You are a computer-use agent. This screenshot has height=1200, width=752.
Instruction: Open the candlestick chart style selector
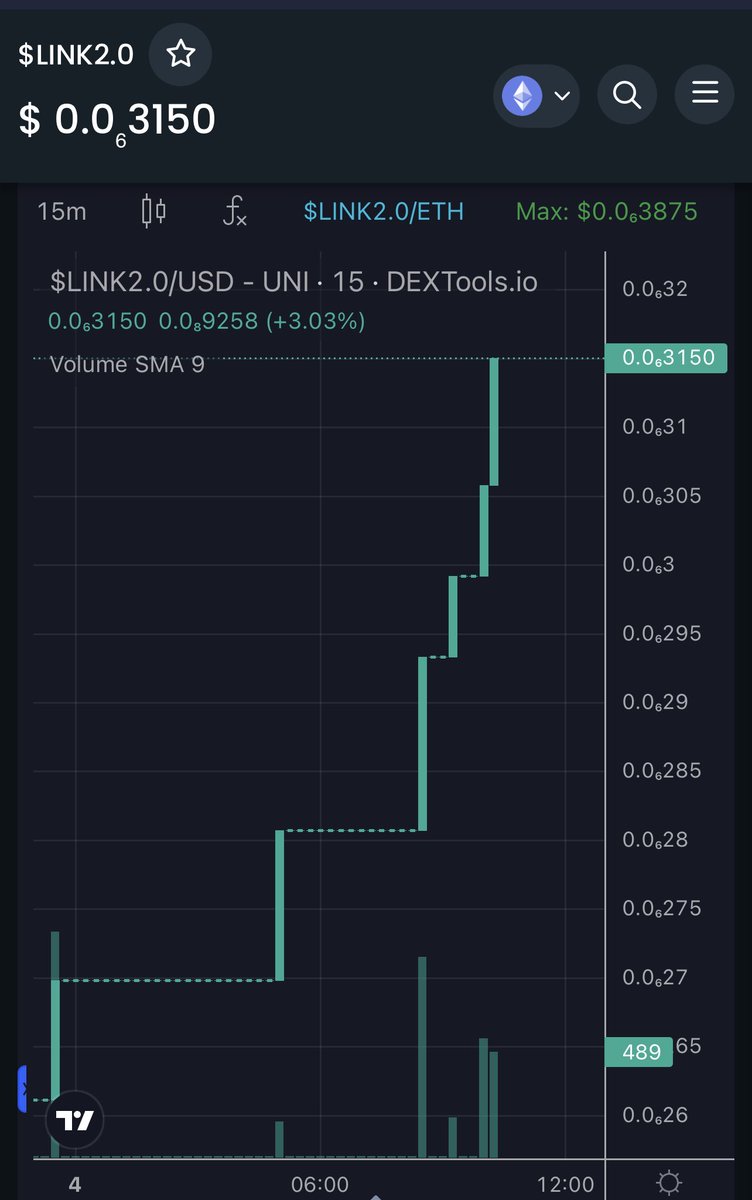[x=154, y=211]
